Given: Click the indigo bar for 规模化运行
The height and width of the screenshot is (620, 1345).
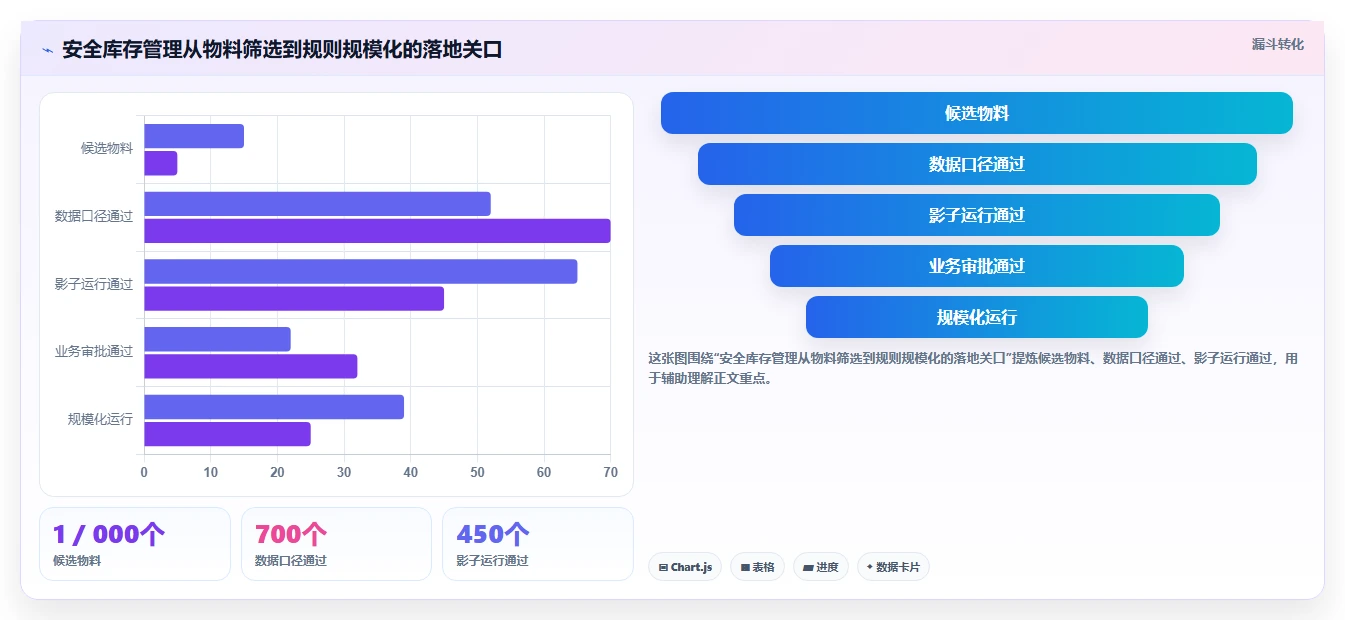Looking at the screenshot, I should pyautogui.click(x=274, y=407).
